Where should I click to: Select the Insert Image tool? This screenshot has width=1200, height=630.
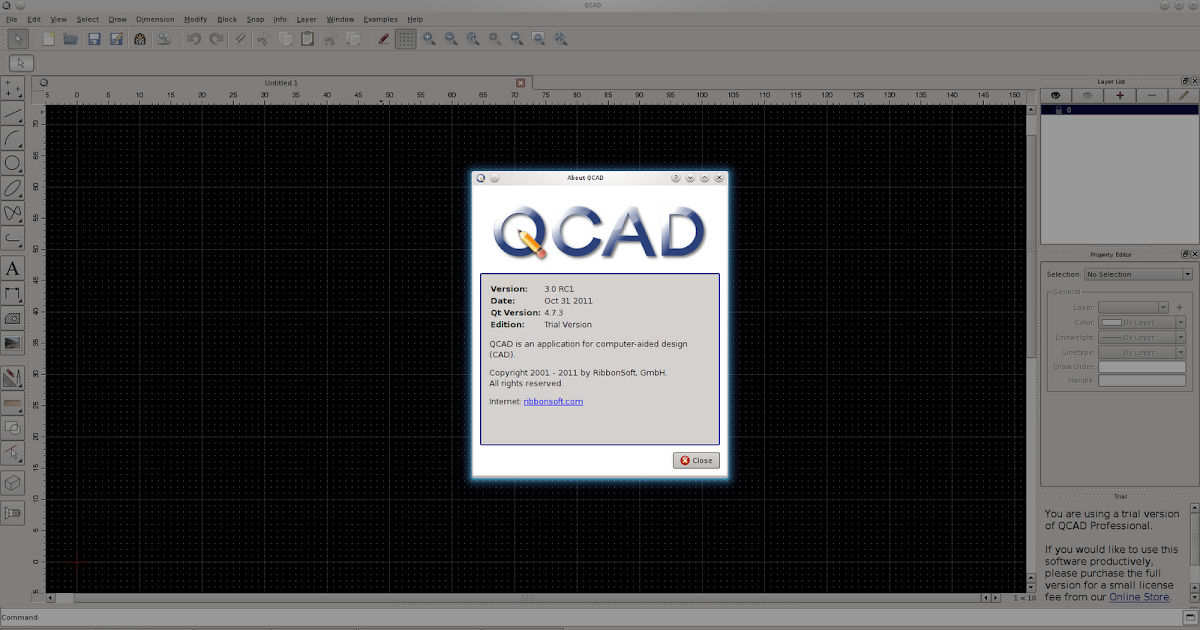(x=13, y=343)
